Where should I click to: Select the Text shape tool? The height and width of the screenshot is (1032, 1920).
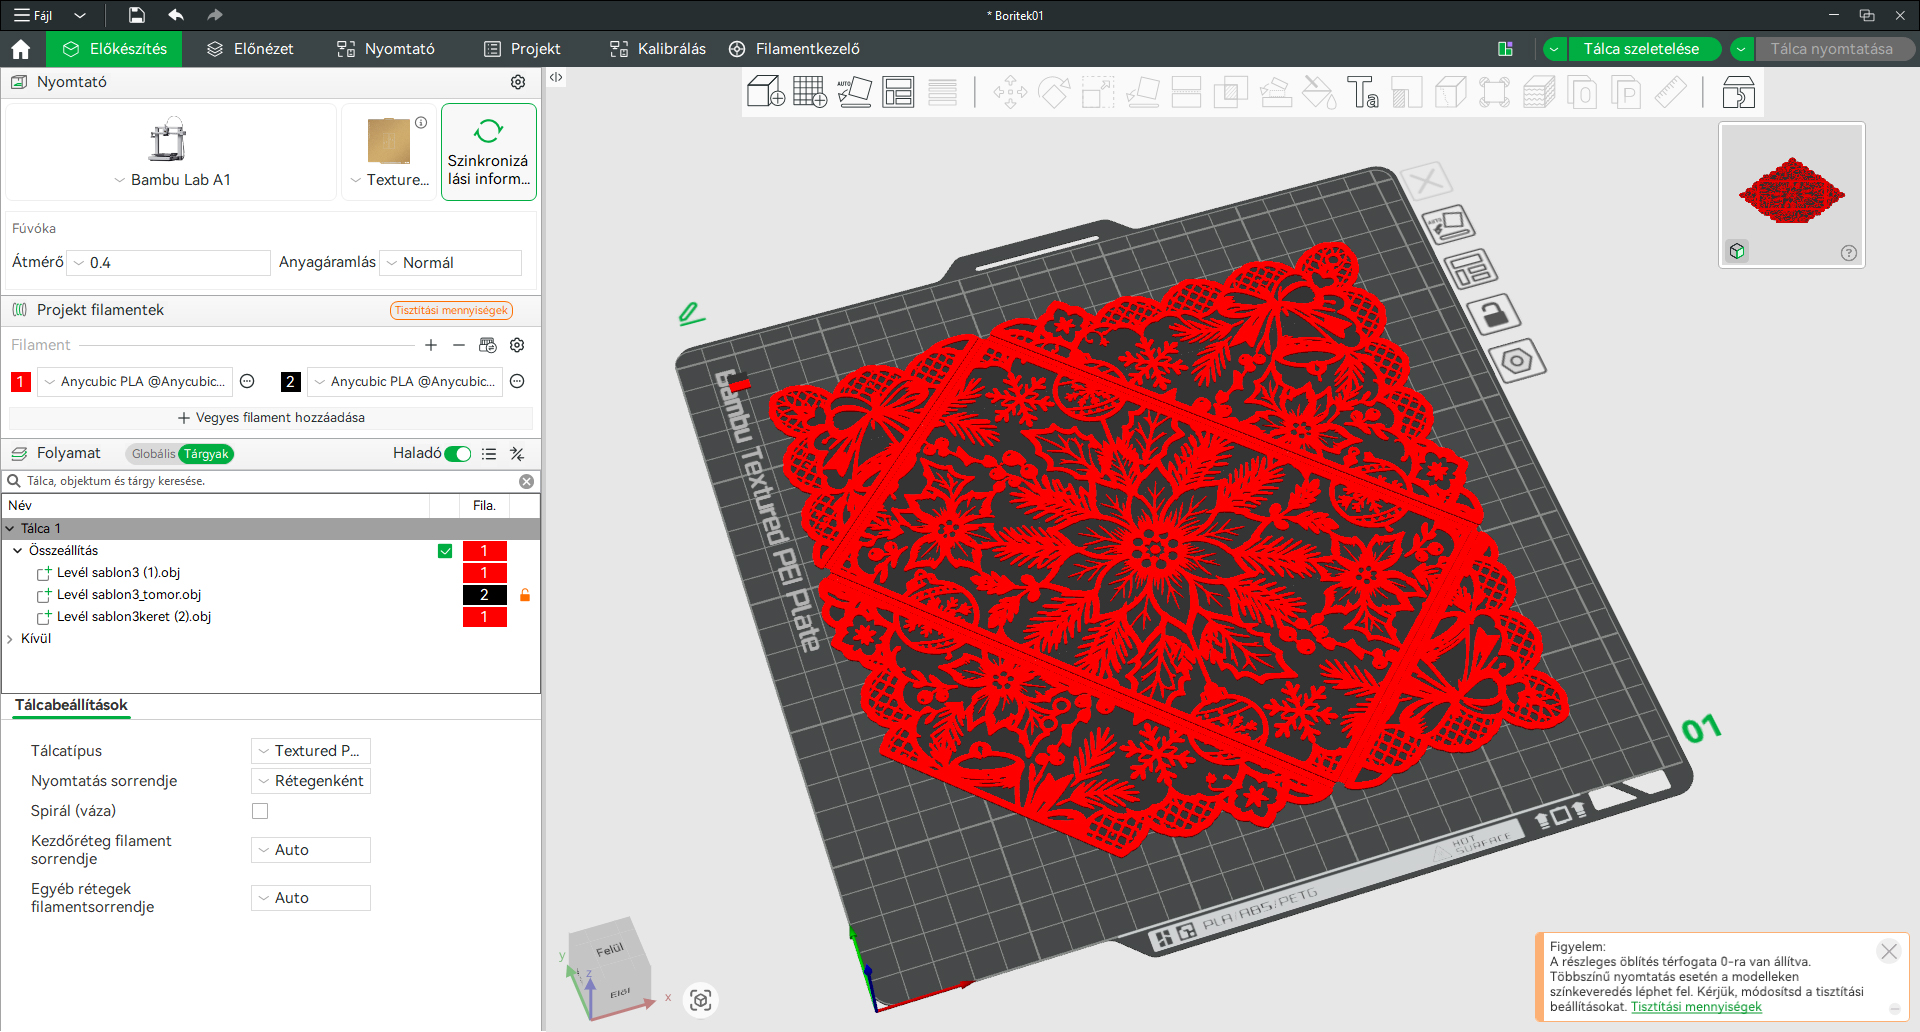click(x=1362, y=93)
